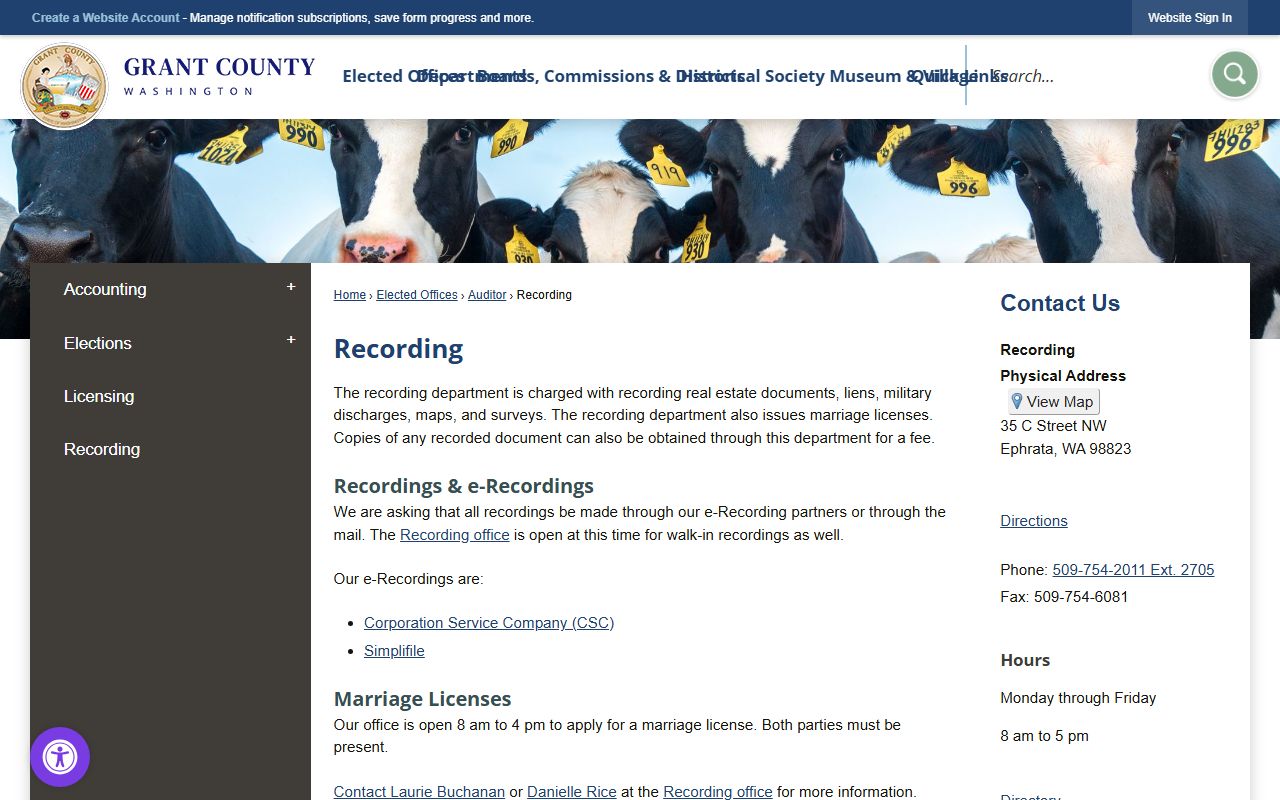Click the Grant County seal logo

click(x=64, y=86)
